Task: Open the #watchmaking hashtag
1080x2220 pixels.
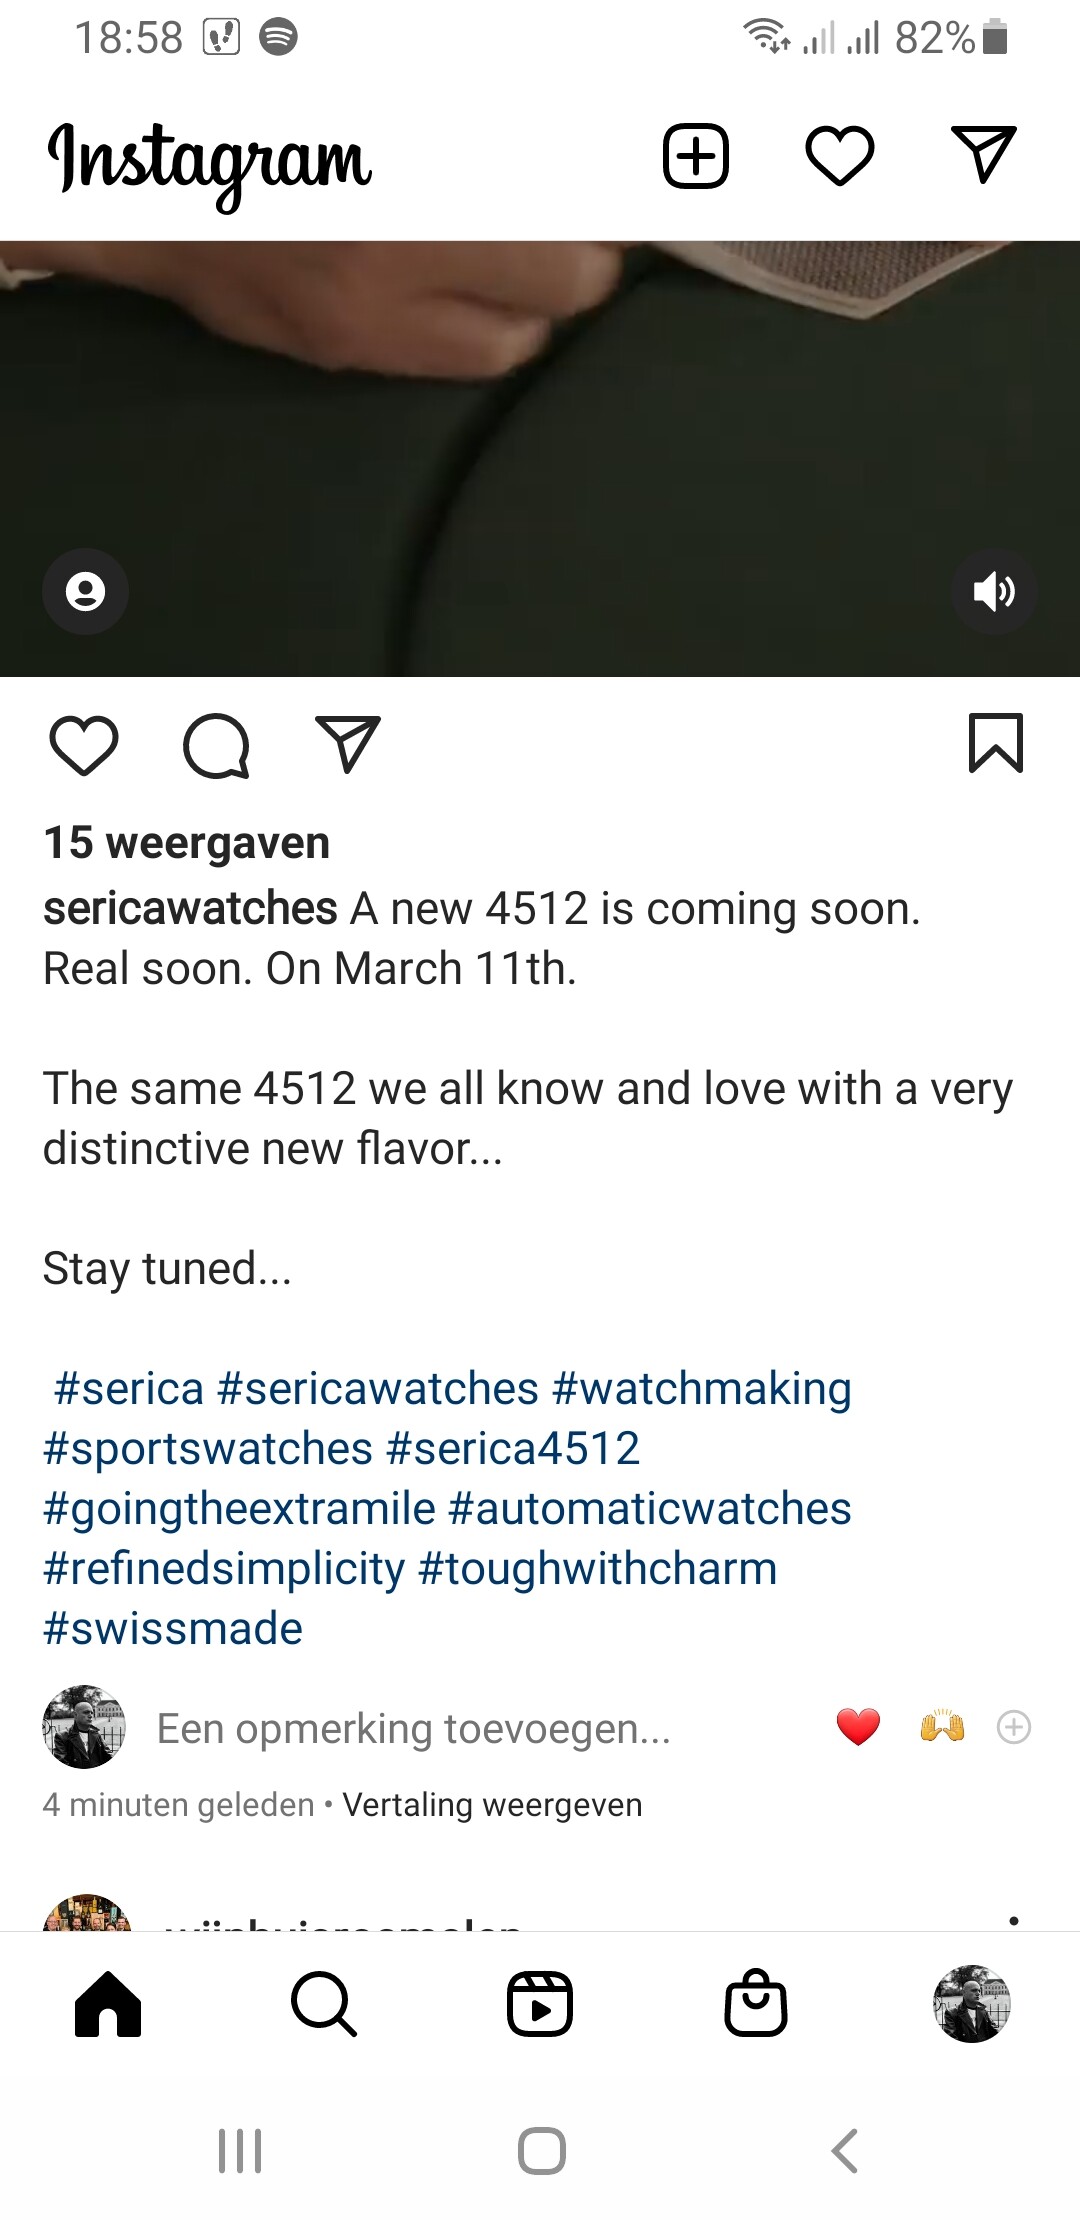Action: [x=701, y=1389]
